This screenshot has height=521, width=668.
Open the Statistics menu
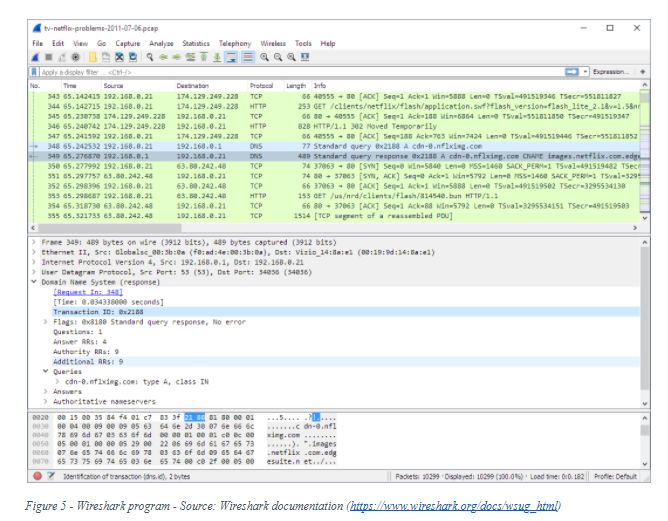(x=196, y=43)
